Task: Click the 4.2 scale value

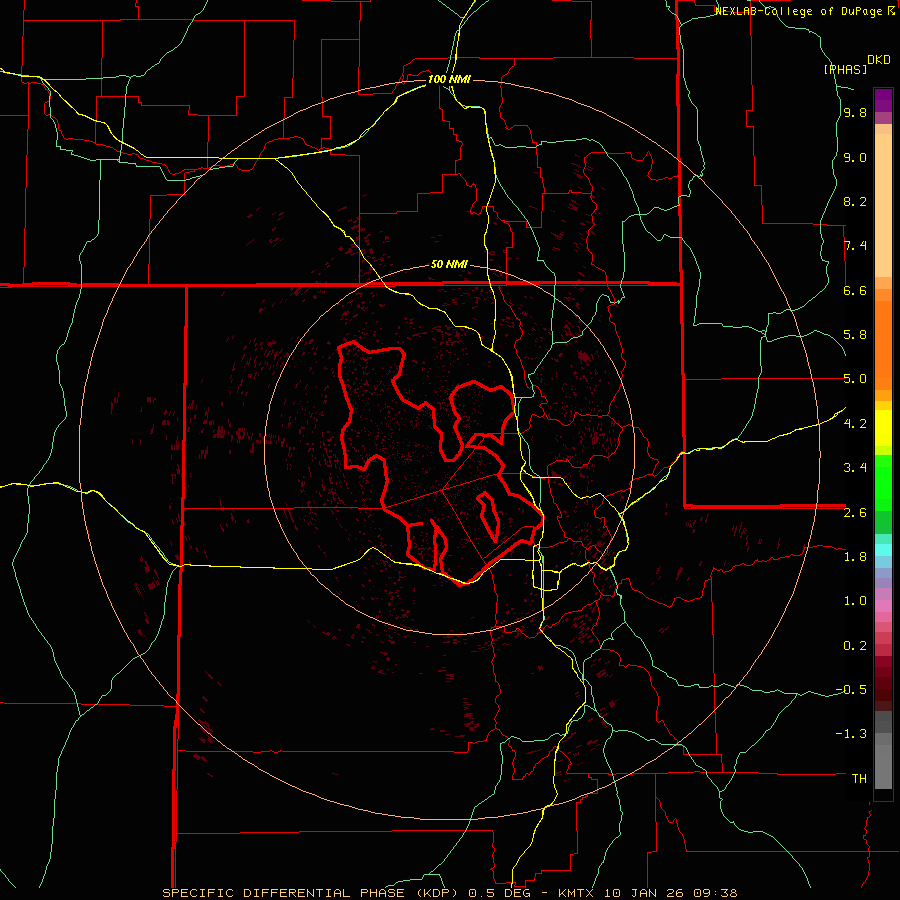Action: coord(855,424)
